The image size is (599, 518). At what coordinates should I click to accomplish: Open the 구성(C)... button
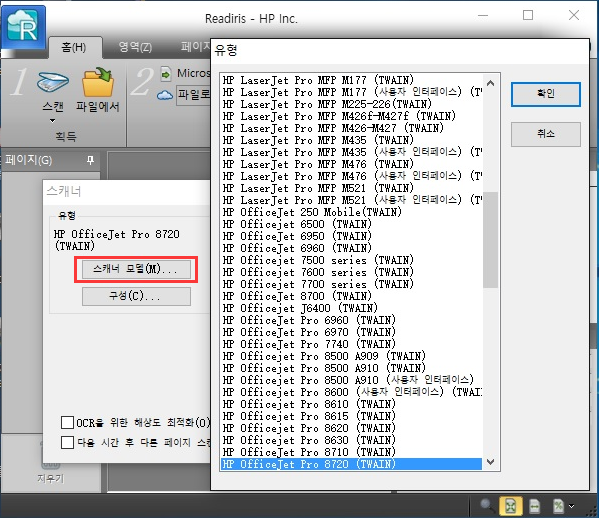point(136,296)
